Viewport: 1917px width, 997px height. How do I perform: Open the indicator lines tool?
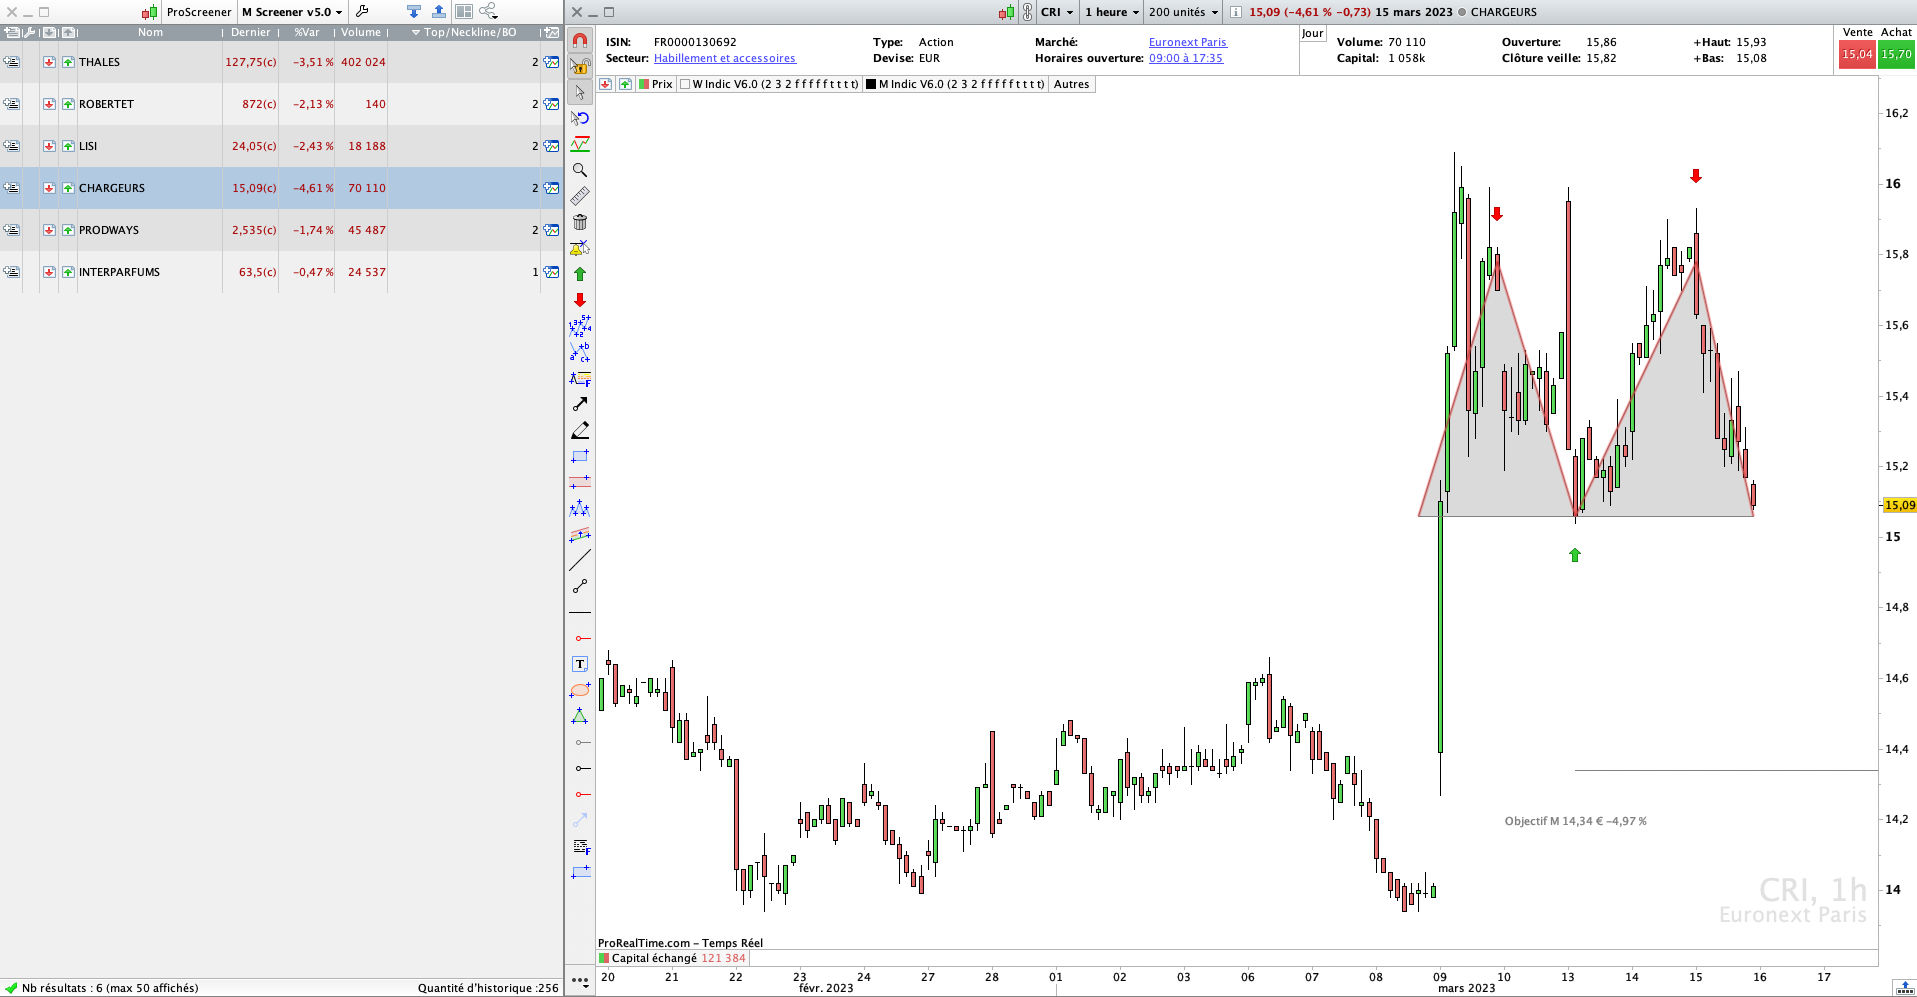coord(580,144)
